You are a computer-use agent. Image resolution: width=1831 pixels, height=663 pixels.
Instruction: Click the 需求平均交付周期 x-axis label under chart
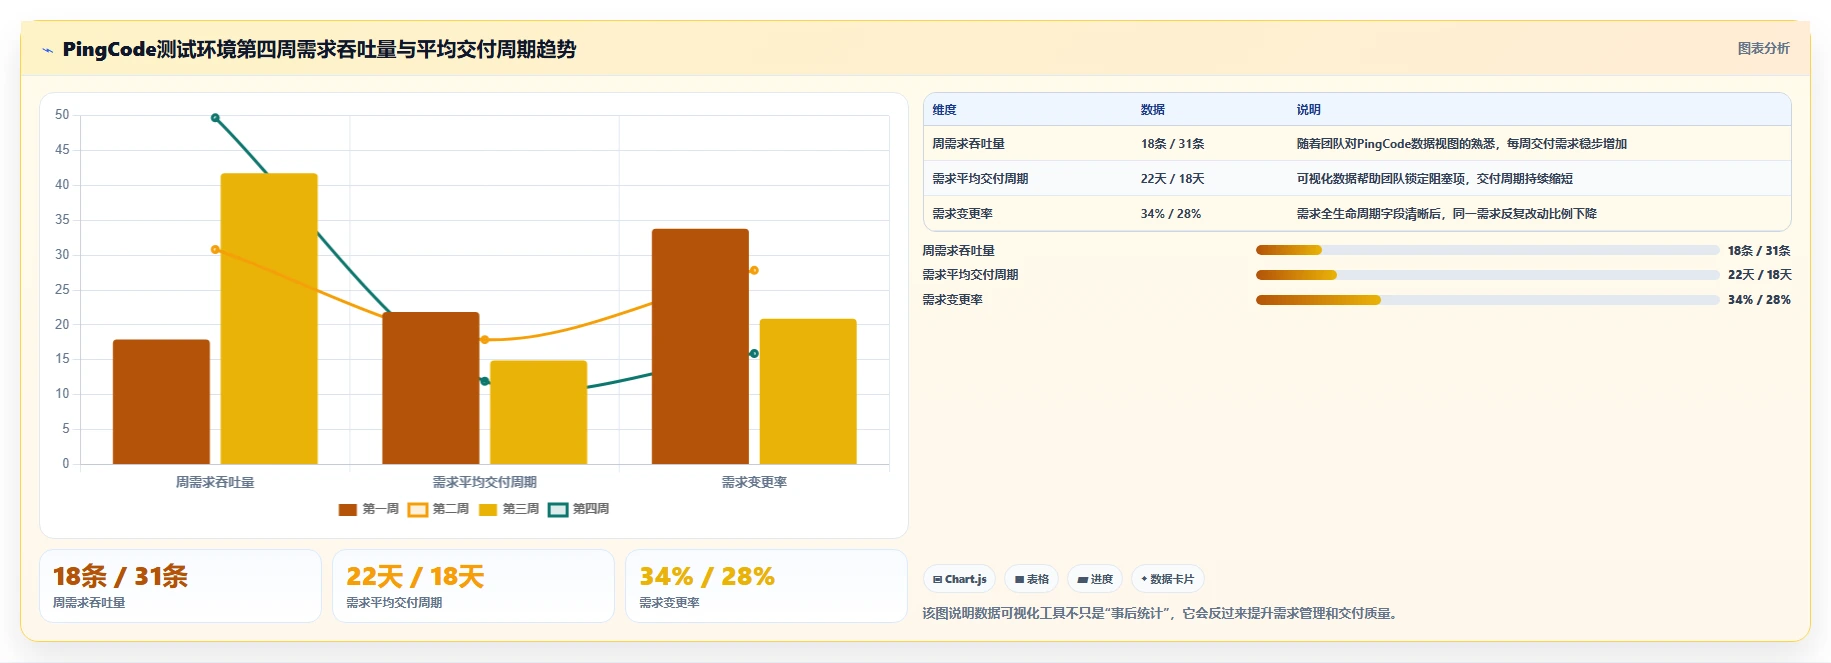[485, 482]
